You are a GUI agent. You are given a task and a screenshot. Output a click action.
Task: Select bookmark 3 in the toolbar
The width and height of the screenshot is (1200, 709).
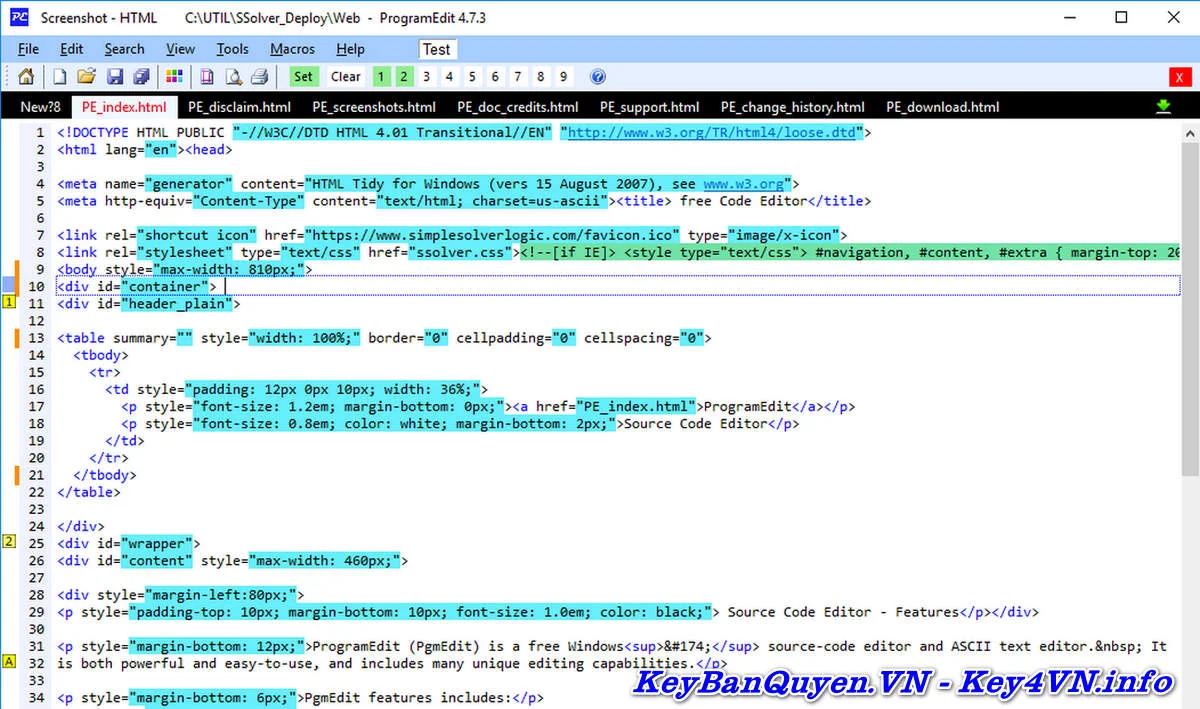pos(426,77)
